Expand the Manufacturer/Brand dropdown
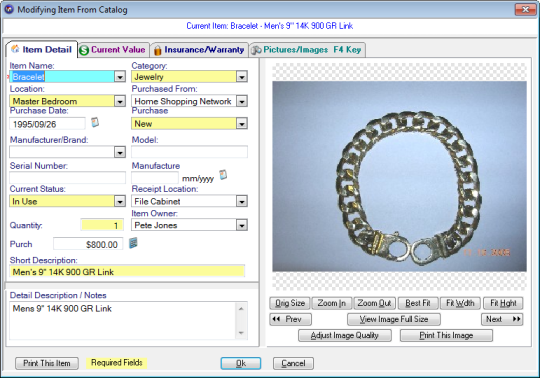Screen dimensions: 540x378 (120, 152)
